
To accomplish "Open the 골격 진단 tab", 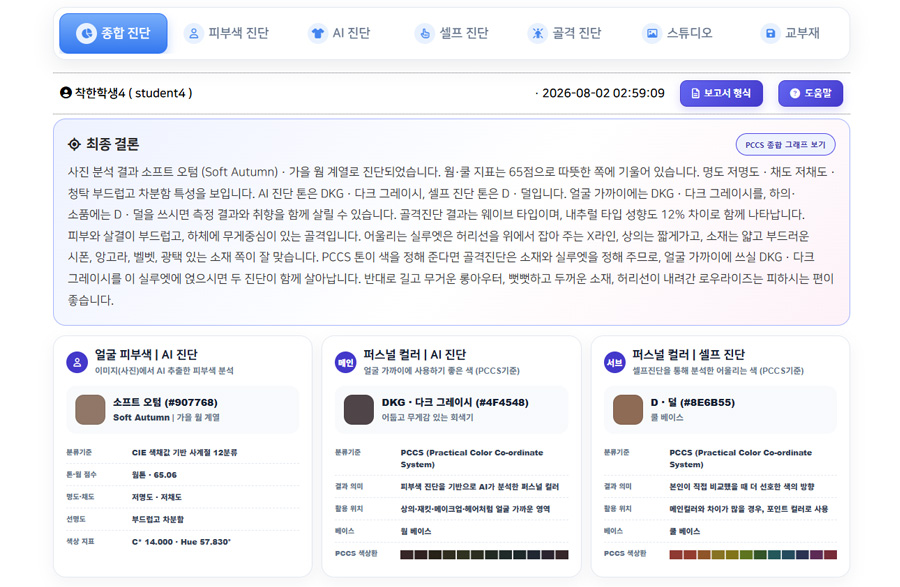I will click(x=565, y=33).
